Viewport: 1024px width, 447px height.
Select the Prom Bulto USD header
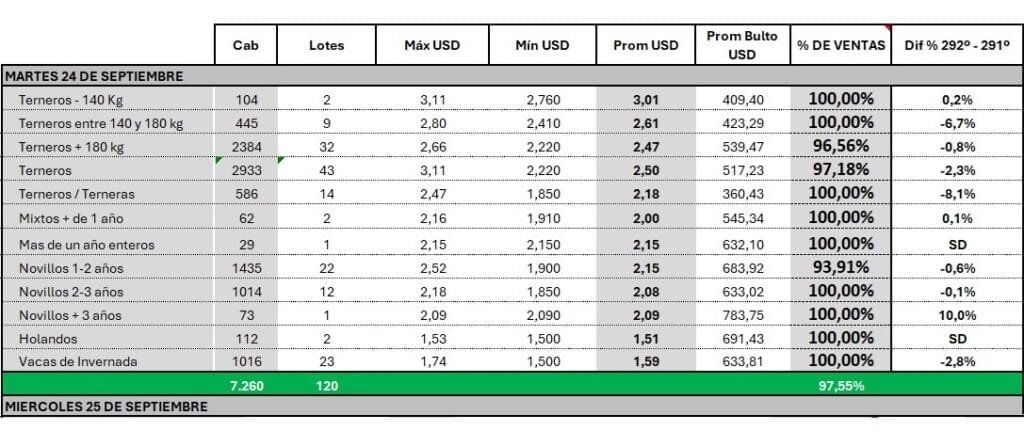(743, 45)
